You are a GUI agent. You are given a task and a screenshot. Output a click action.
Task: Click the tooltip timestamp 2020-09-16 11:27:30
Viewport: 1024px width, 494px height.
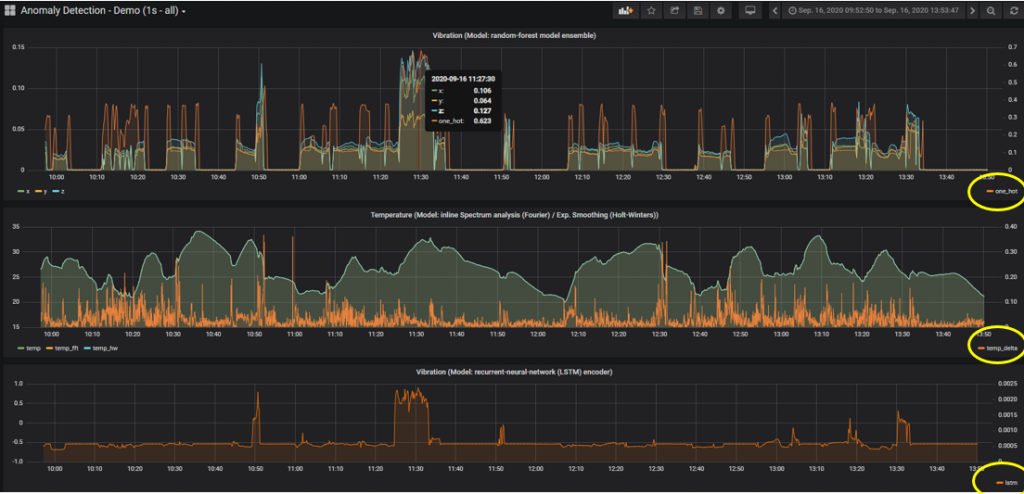[464, 80]
